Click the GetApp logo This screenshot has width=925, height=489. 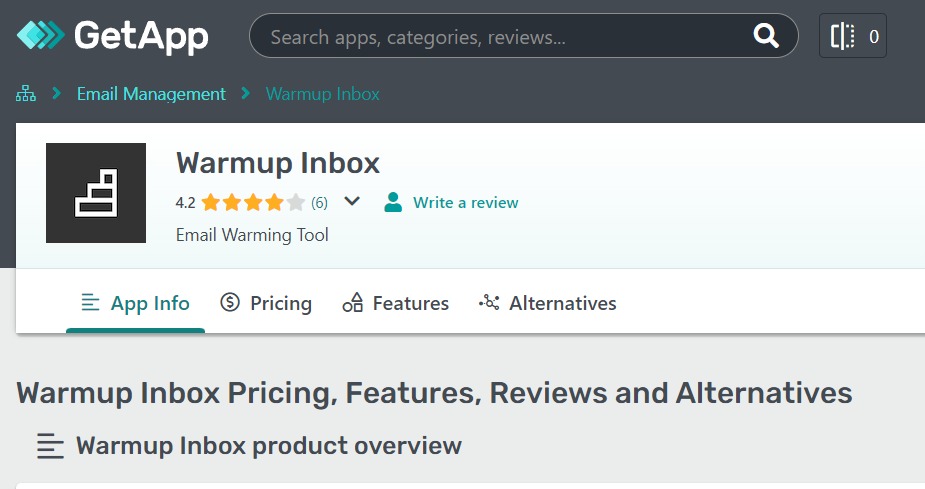(113, 36)
